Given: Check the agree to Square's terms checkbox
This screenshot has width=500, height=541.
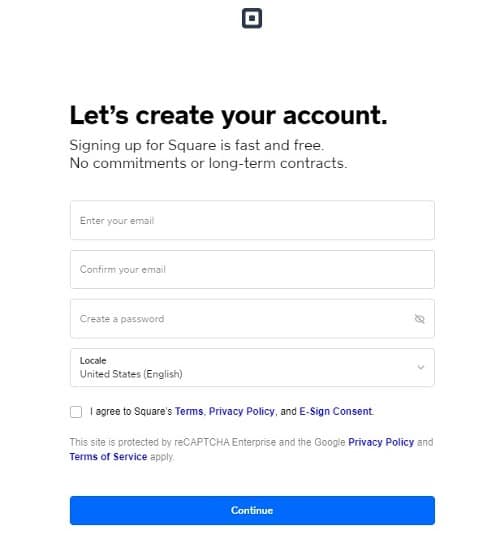Looking at the screenshot, I should pyautogui.click(x=76, y=412).
